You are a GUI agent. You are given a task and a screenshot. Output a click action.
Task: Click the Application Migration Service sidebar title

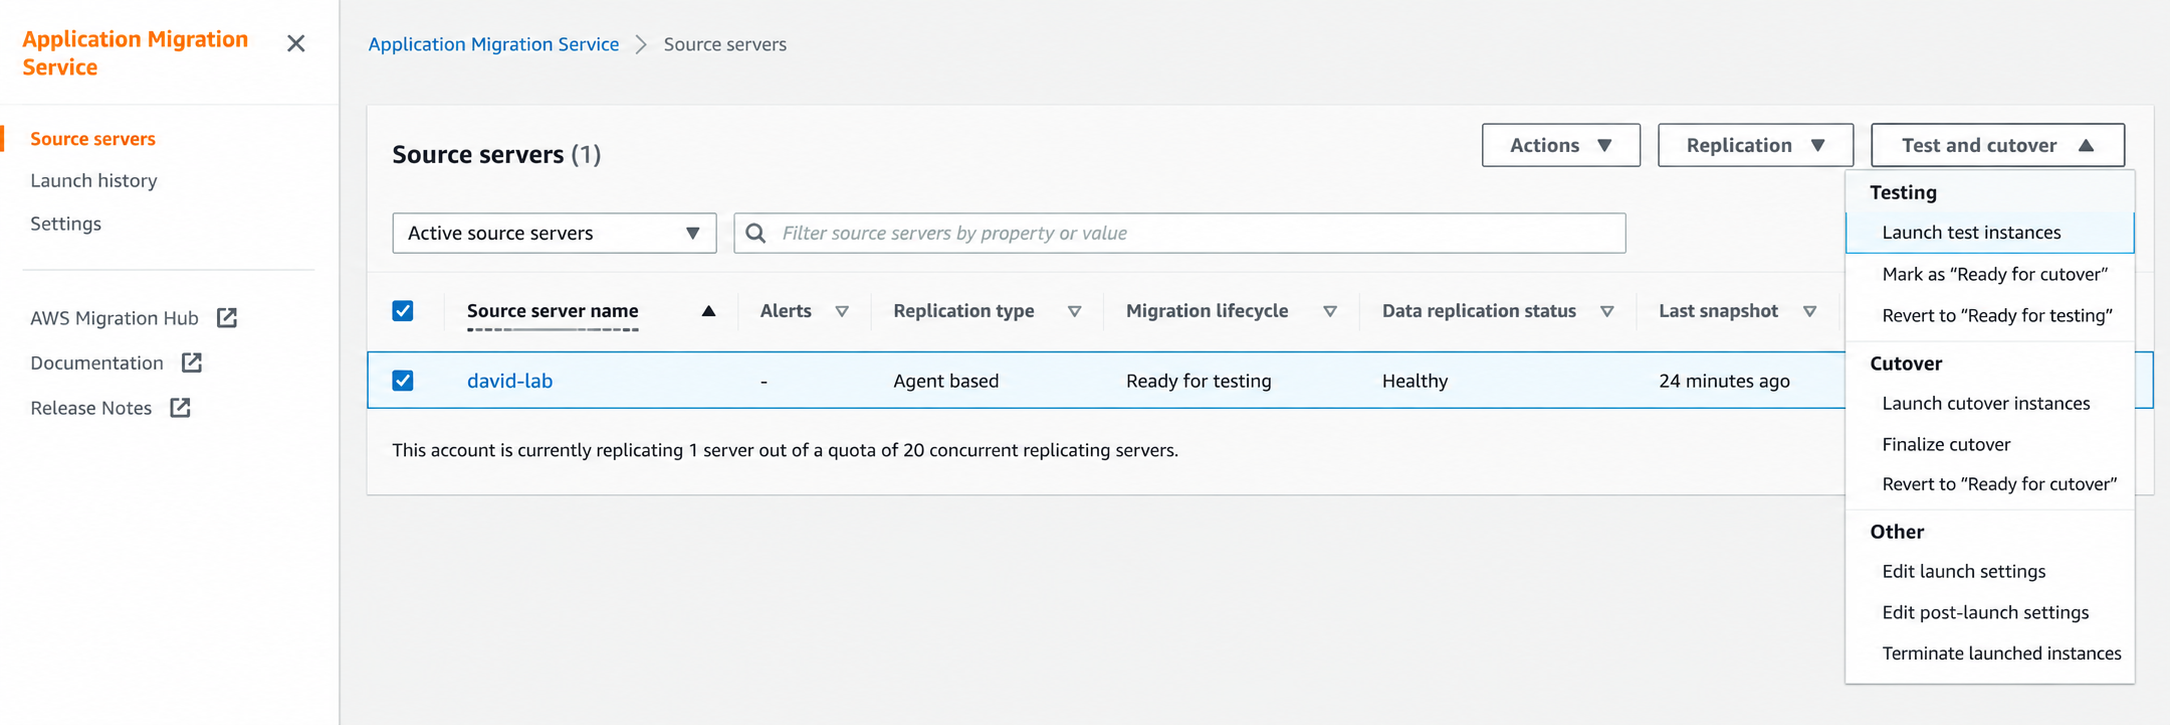pos(135,53)
